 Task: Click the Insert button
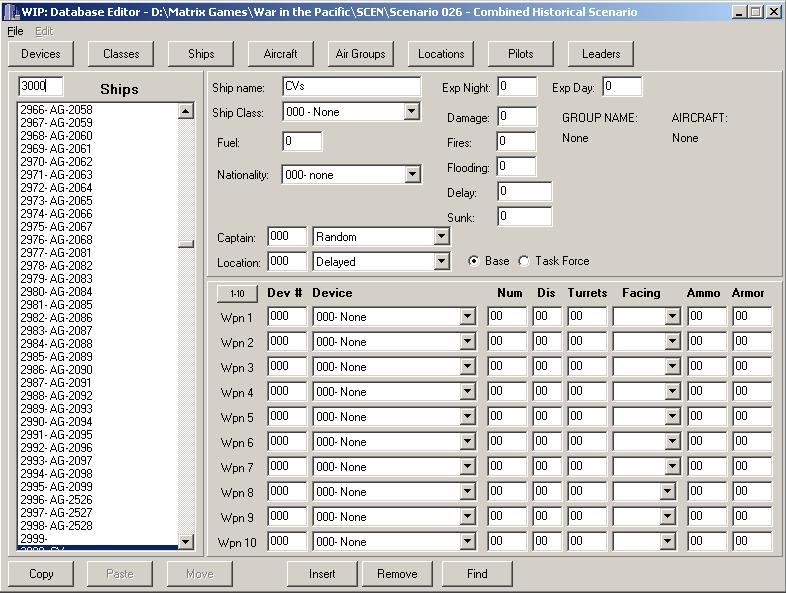click(x=322, y=573)
